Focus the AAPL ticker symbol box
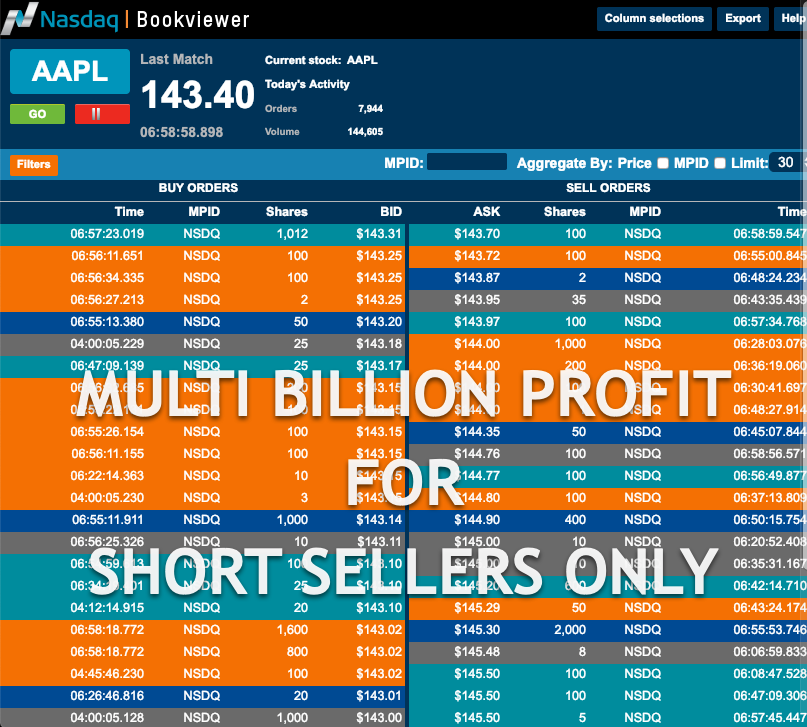The height and width of the screenshot is (727, 807). [70, 71]
